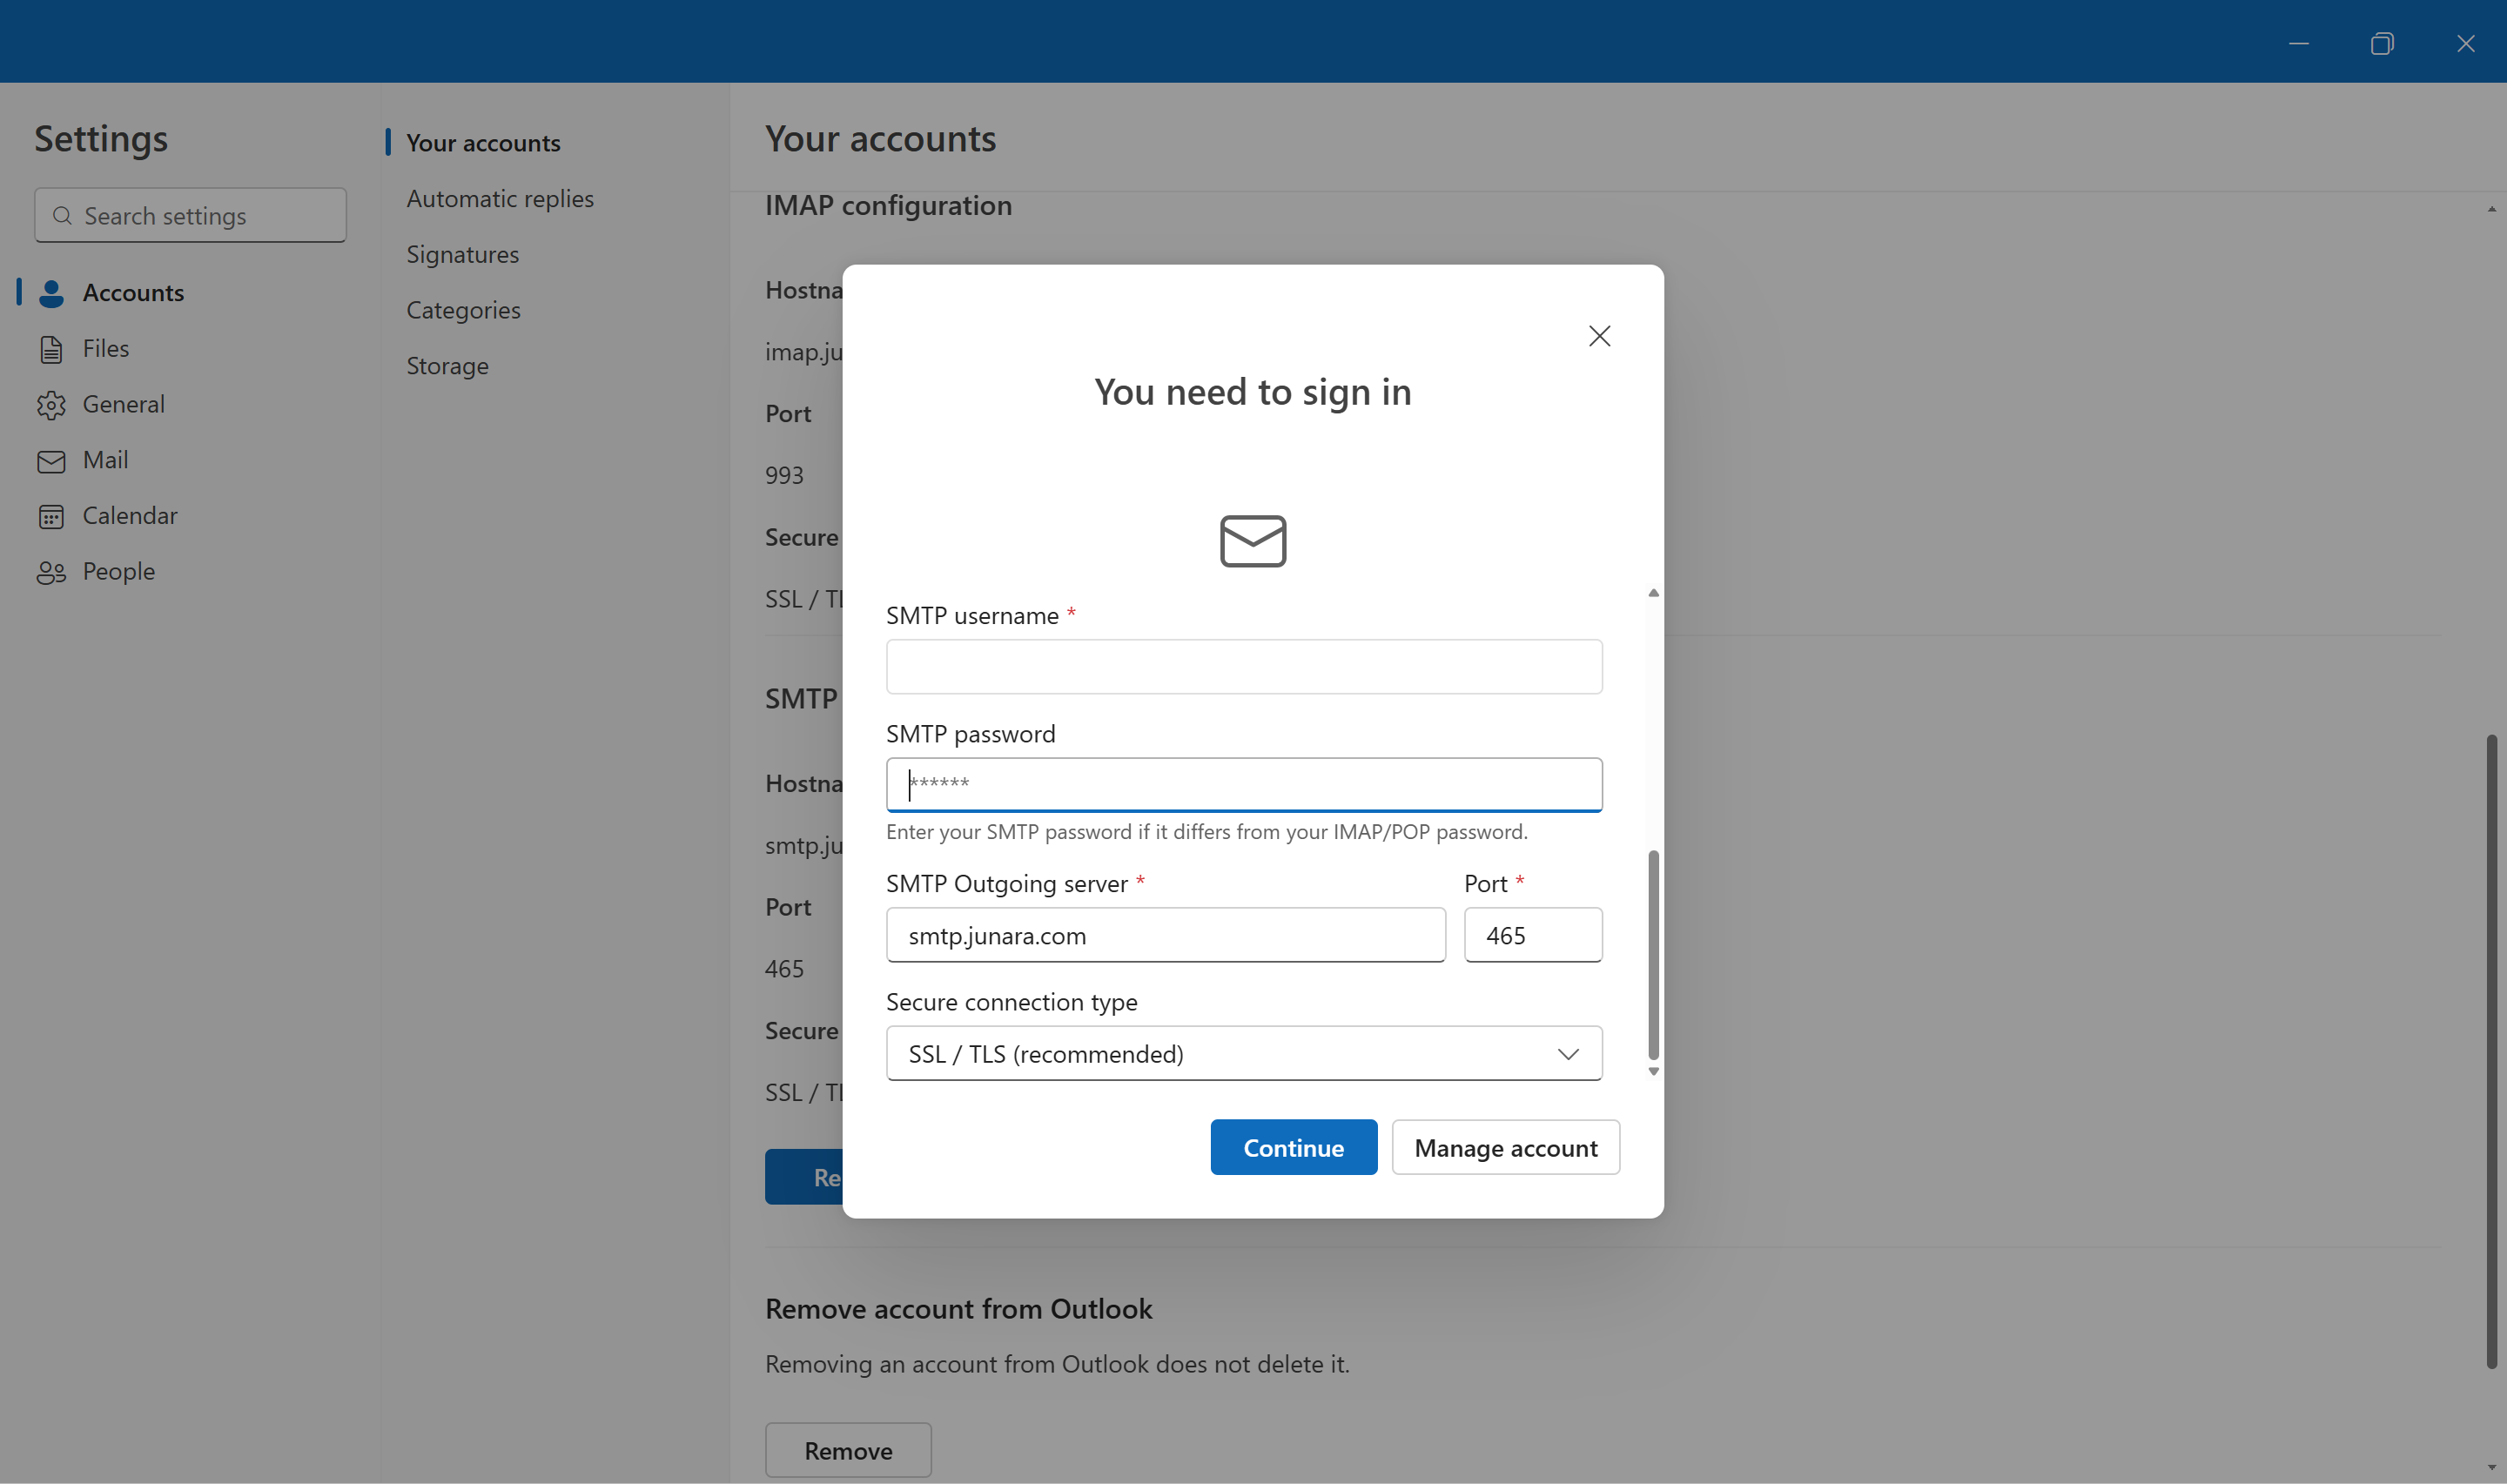The height and width of the screenshot is (1484, 2507).
Task: Go to People settings category
Action: click(x=119, y=572)
